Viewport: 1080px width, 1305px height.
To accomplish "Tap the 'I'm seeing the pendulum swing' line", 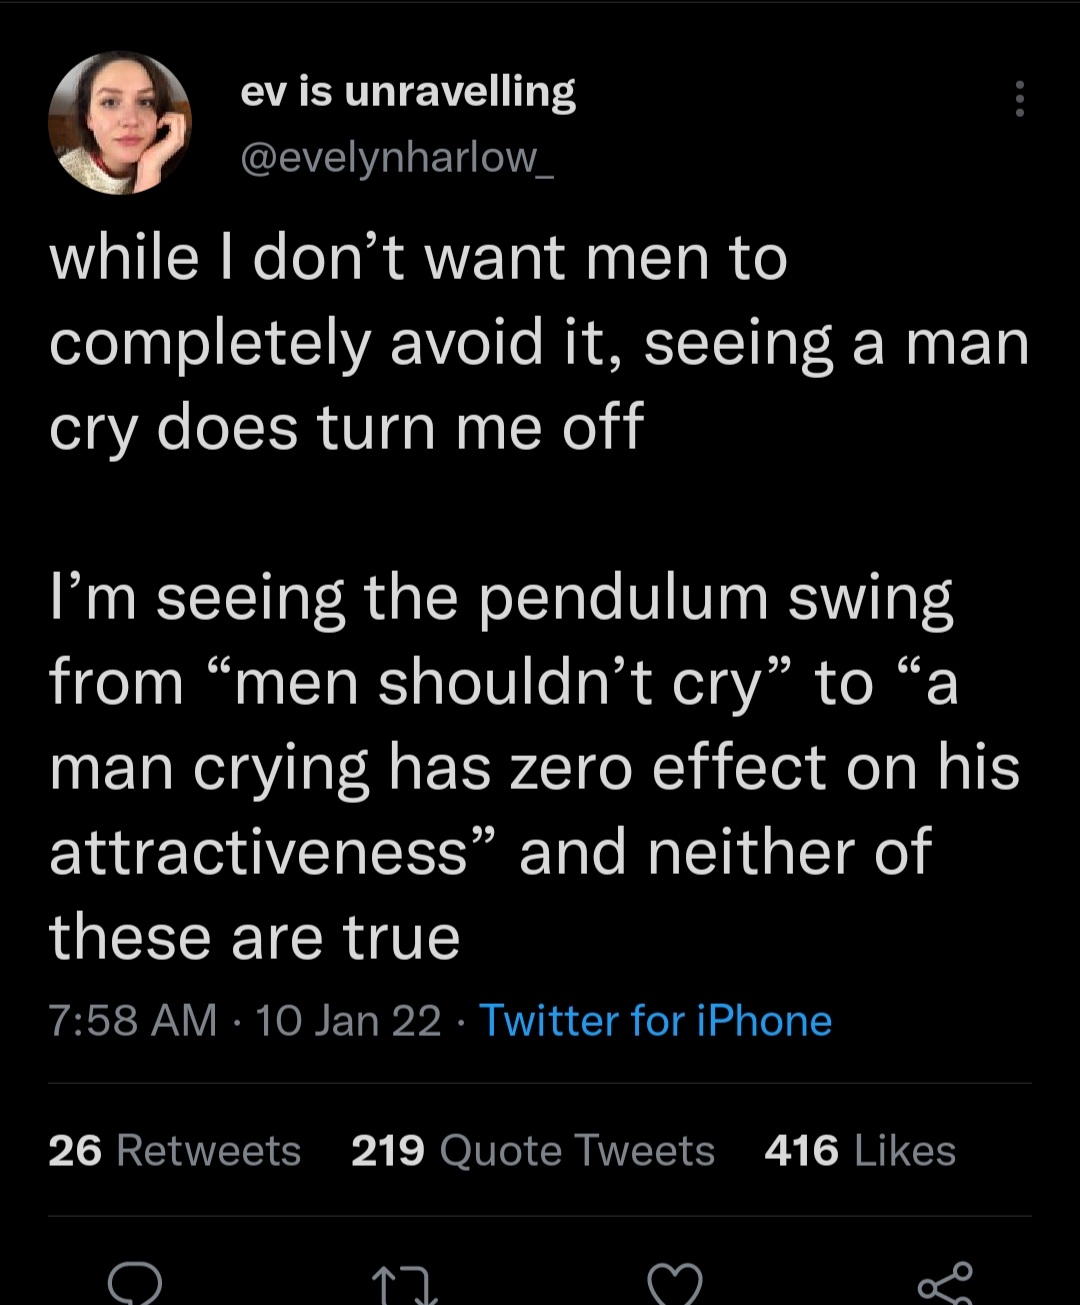I will click(x=500, y=599).
